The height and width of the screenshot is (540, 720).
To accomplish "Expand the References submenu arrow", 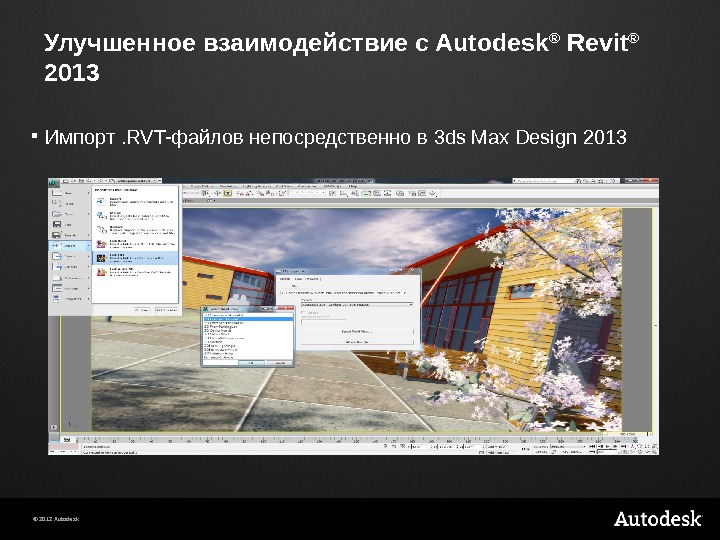I will [88, 277].
